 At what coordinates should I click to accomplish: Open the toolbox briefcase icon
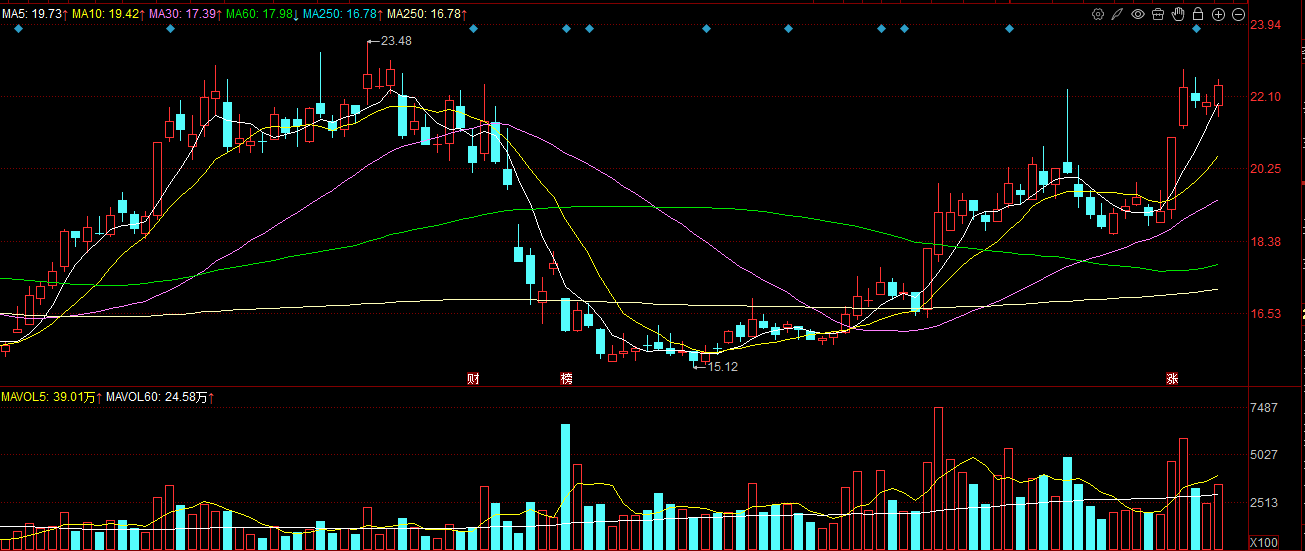pyautogui.click(x=1158, y=14)
